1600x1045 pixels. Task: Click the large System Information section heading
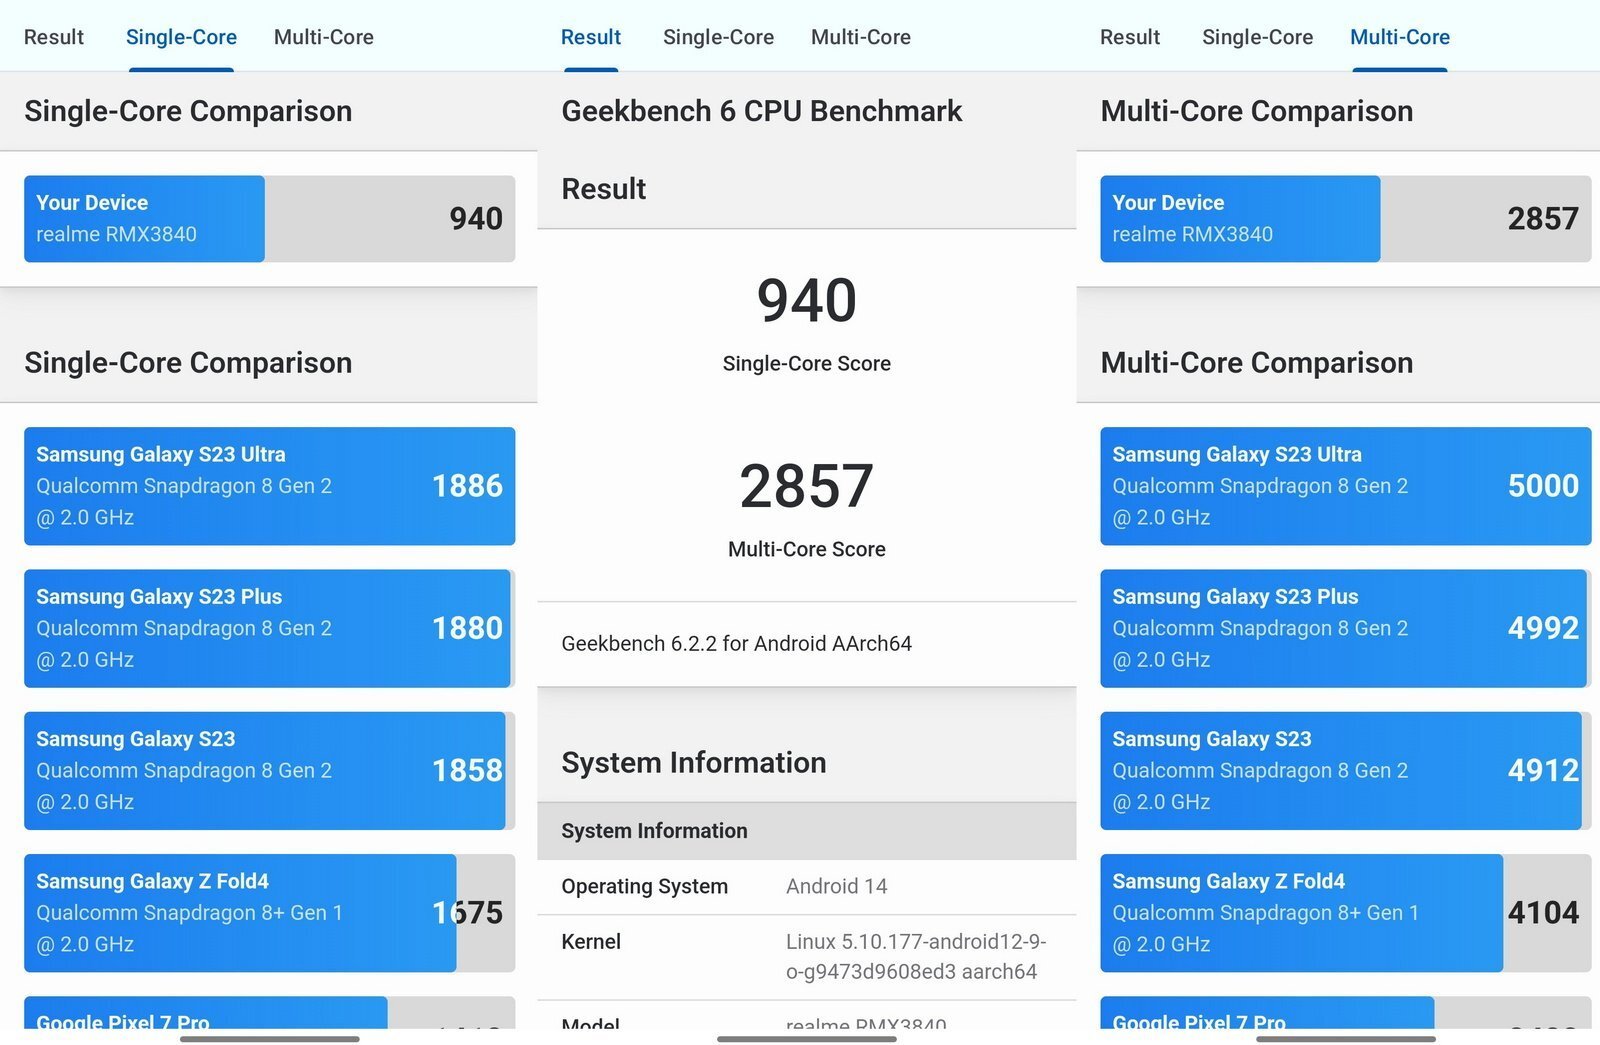[x=694, y=763]
